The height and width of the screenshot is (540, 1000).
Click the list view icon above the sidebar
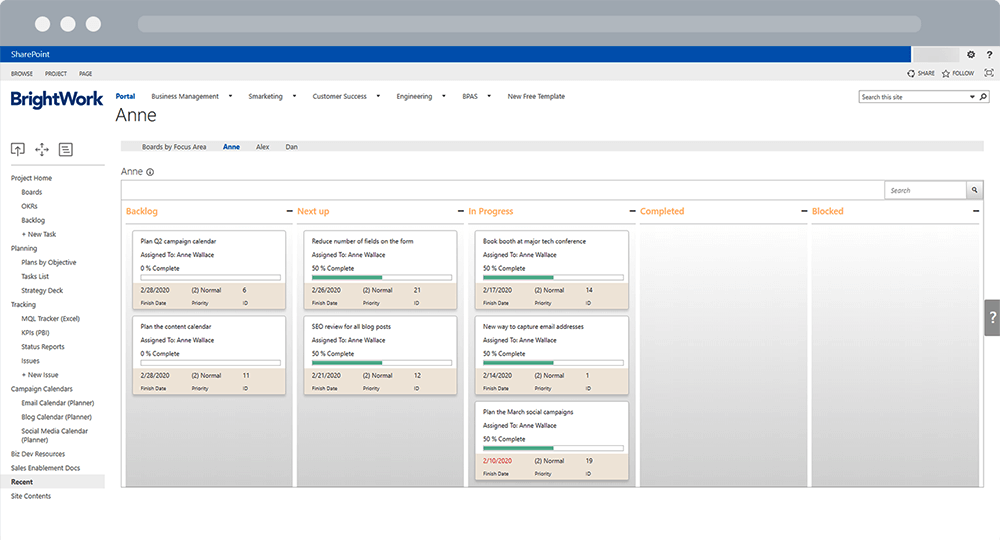click(66, 149)
